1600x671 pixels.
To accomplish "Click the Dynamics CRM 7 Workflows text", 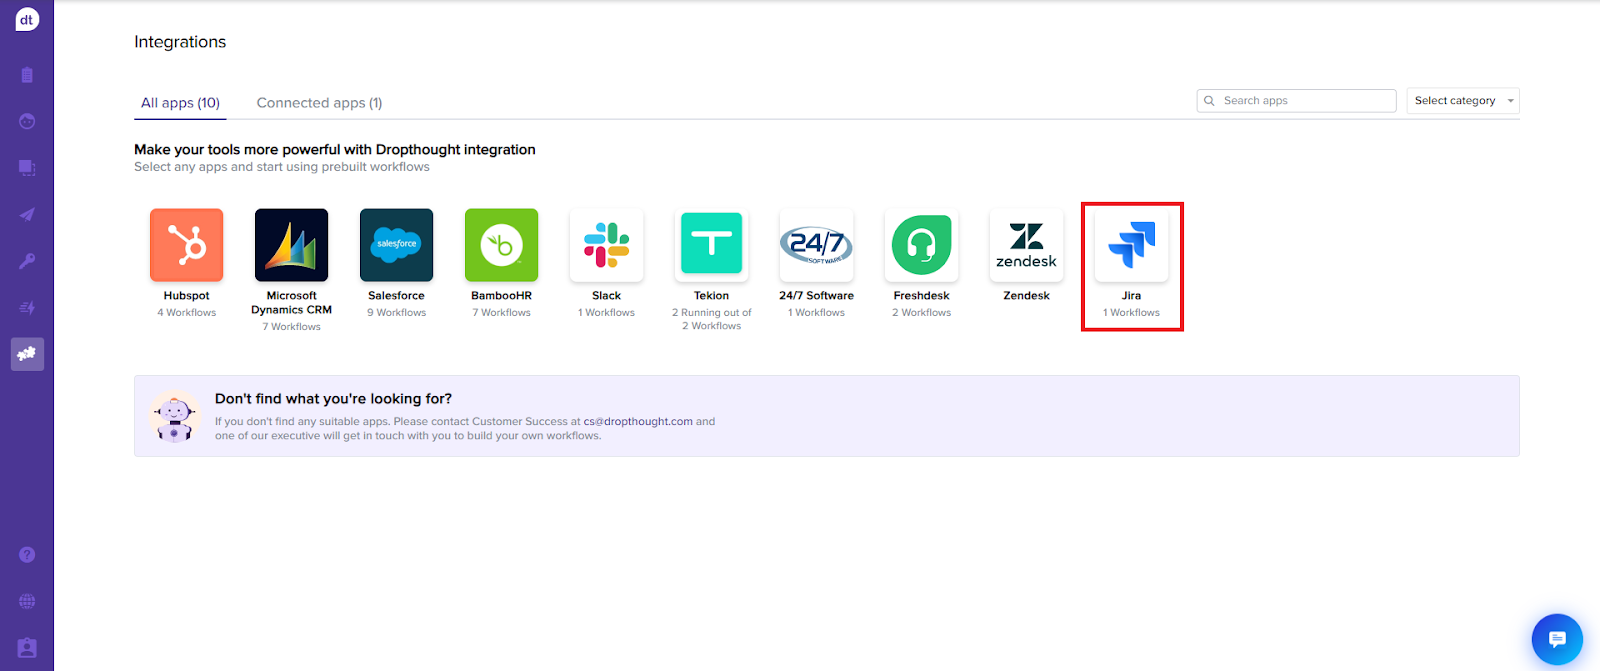I will click(292, 327).
